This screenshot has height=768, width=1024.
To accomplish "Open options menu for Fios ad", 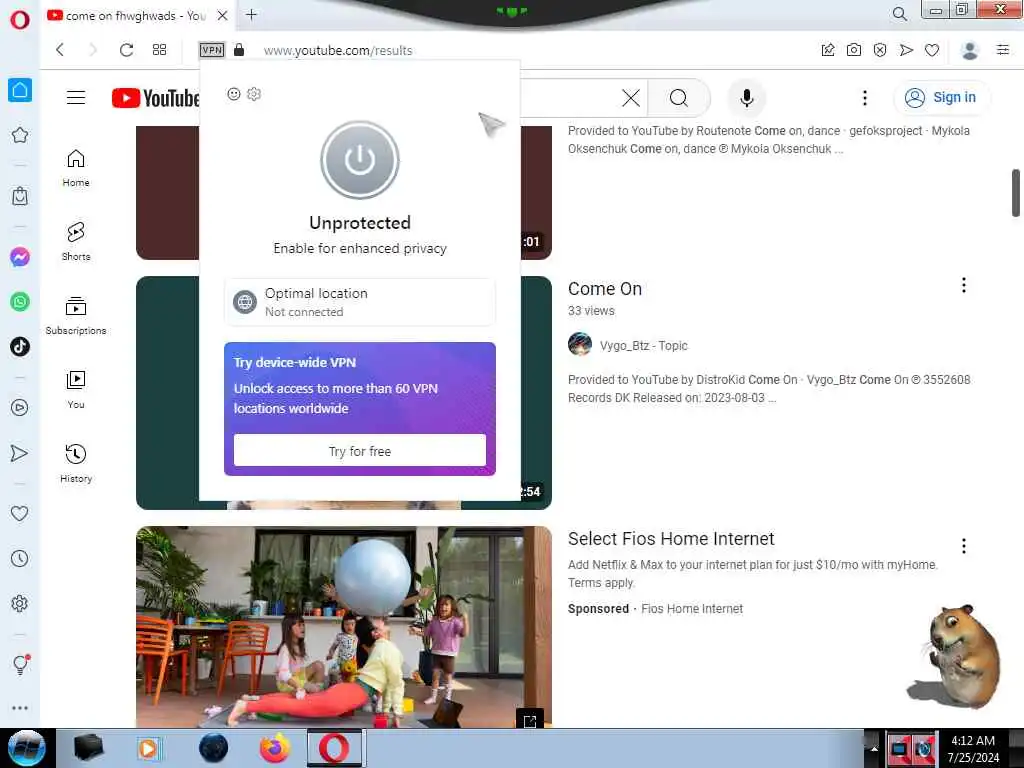I will [963, 546].
